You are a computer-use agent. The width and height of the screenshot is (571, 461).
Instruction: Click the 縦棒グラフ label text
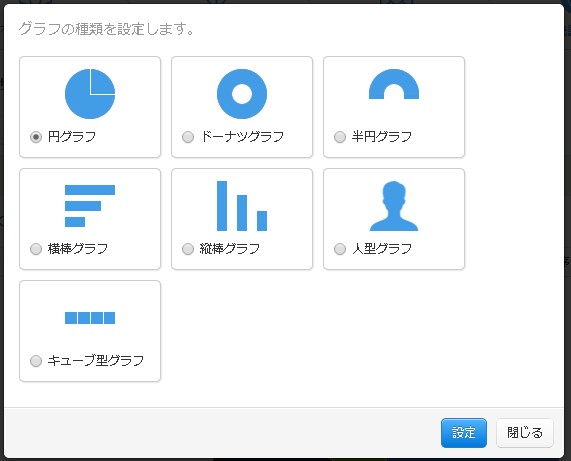(230, 249)
